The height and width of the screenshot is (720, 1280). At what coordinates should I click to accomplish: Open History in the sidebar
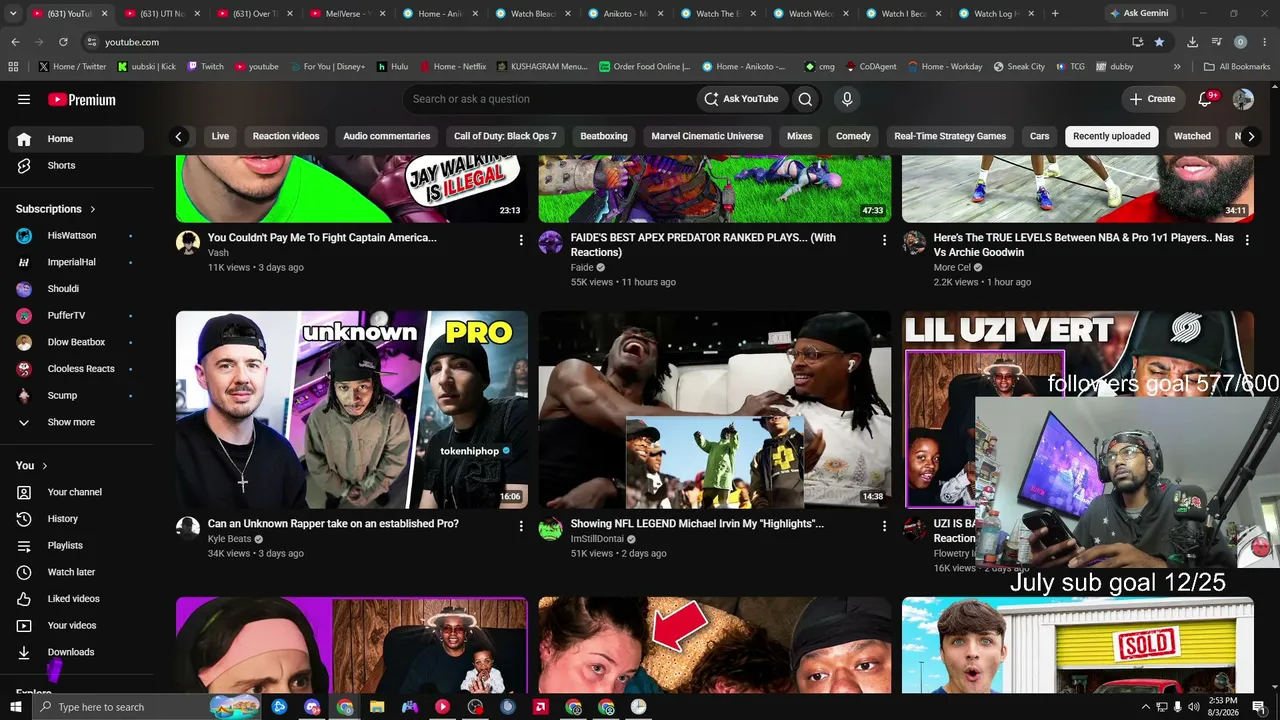[x=76, y=519]
